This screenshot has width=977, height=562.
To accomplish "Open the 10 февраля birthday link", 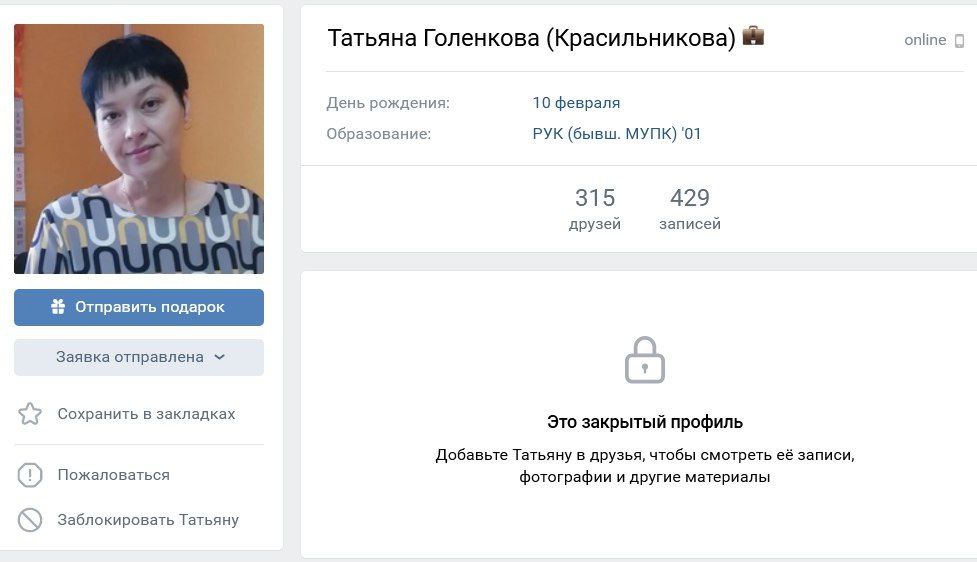I will 576,103.
